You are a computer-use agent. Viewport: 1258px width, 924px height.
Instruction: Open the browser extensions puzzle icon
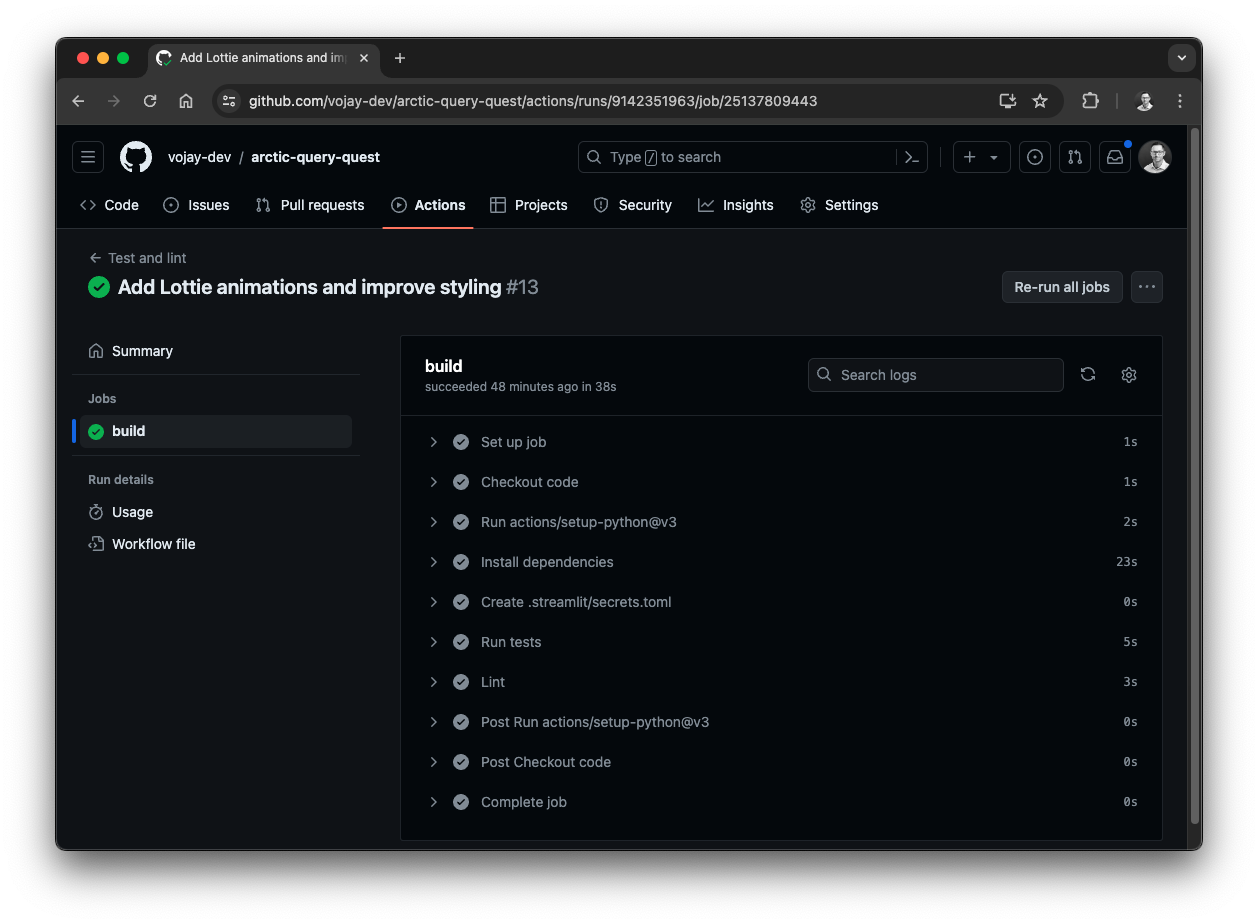pos(1090,101)
